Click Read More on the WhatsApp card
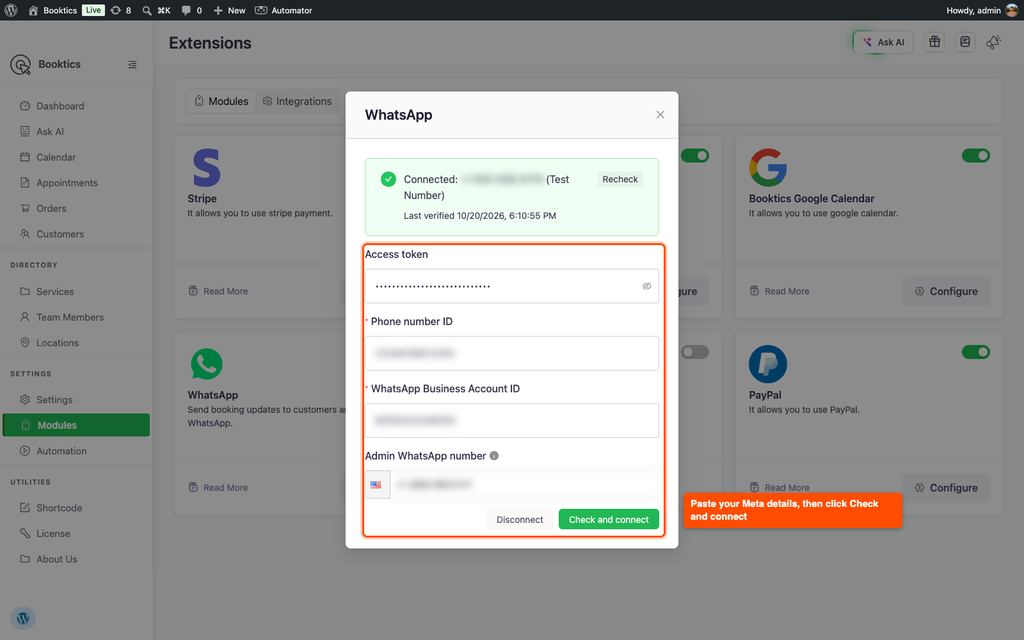The height and width of the screenshot is (640, 1024). coord(218,488)
